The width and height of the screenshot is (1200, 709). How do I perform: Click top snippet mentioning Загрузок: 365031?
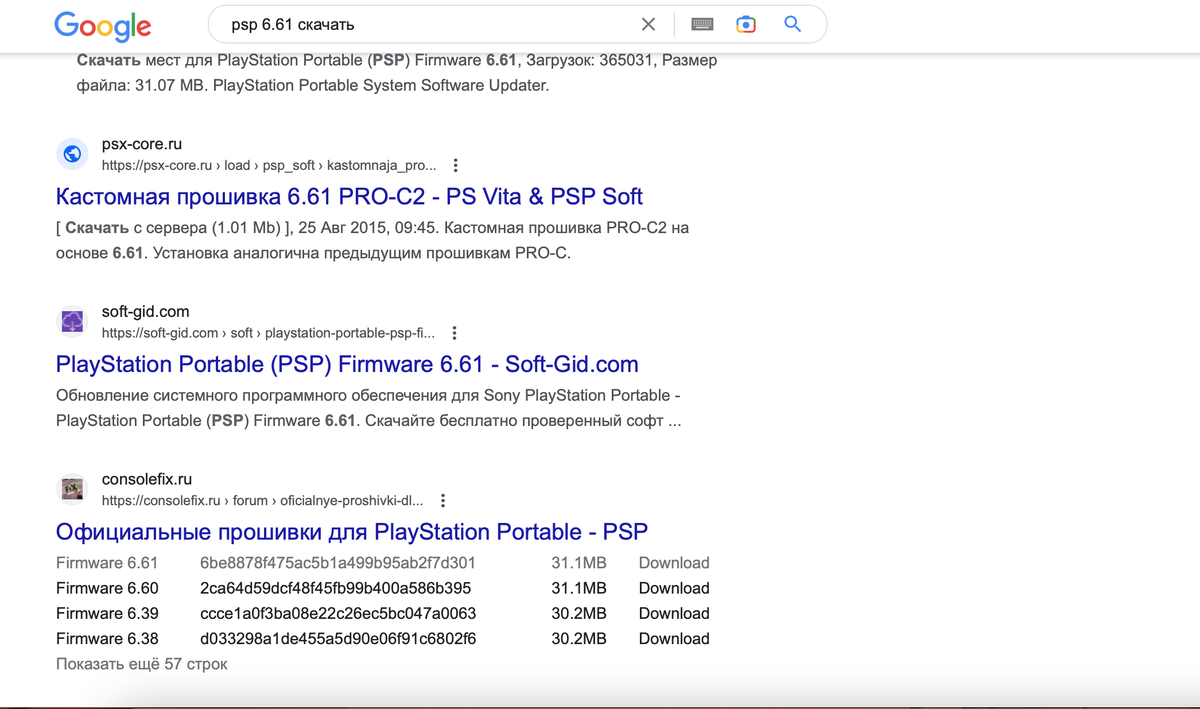tap(397, 73)
